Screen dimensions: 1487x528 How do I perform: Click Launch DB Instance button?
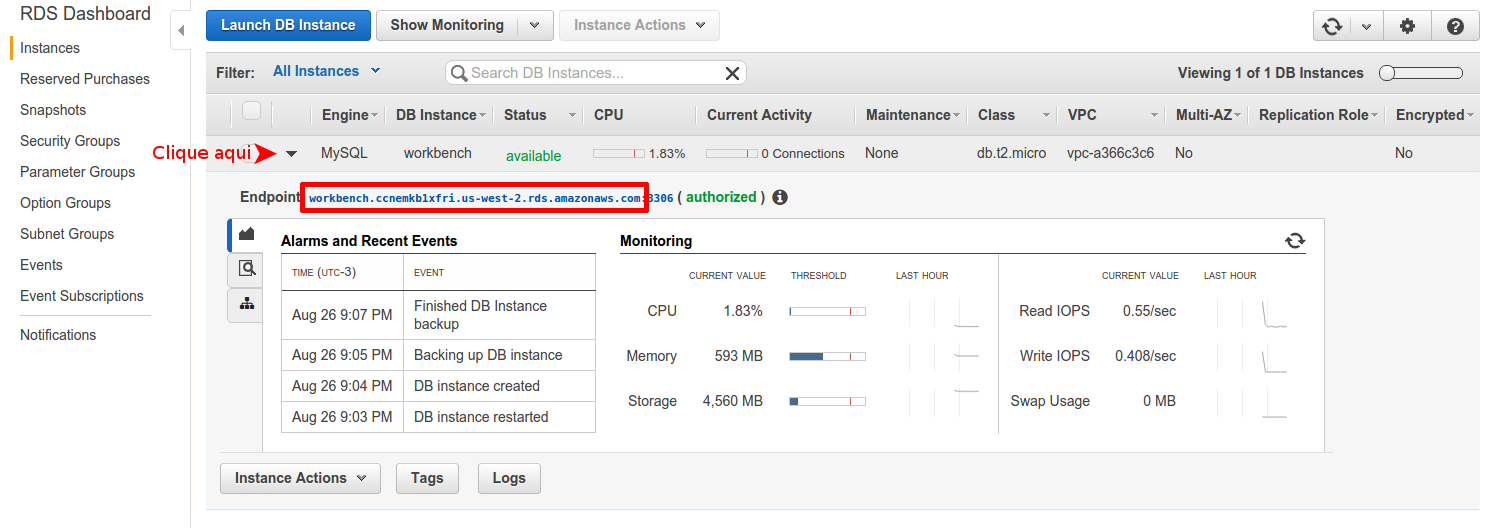pyautogui.click(x=288, y=25)
